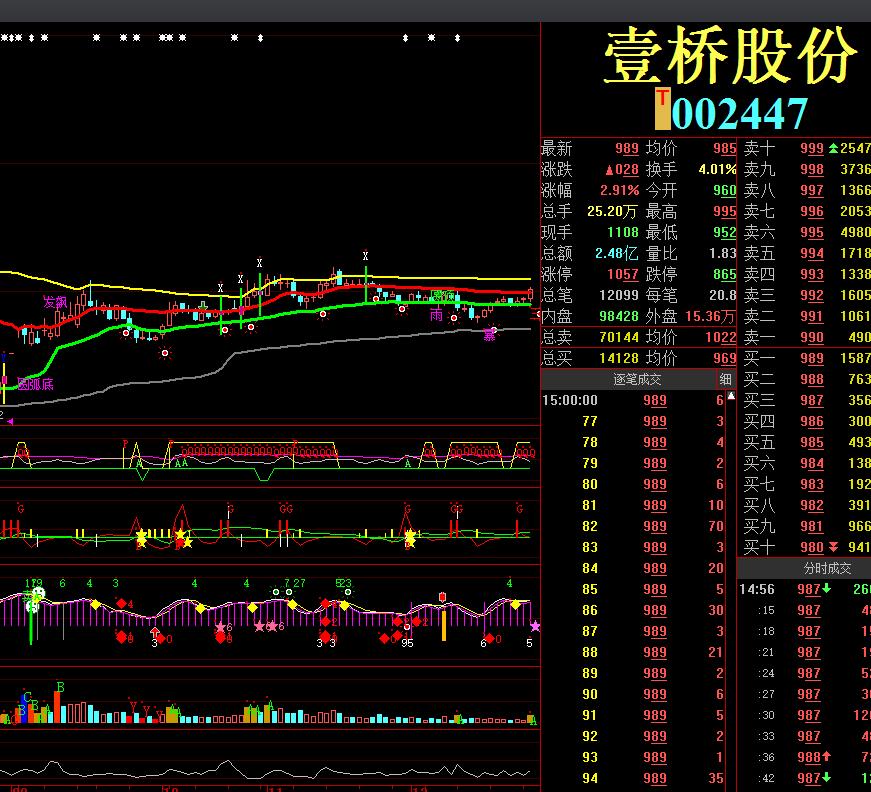Image resolution: width=871 pixels, height=792 pixels.
Task: Click the green double-up arrow beside 卖十
Action: 833,148
